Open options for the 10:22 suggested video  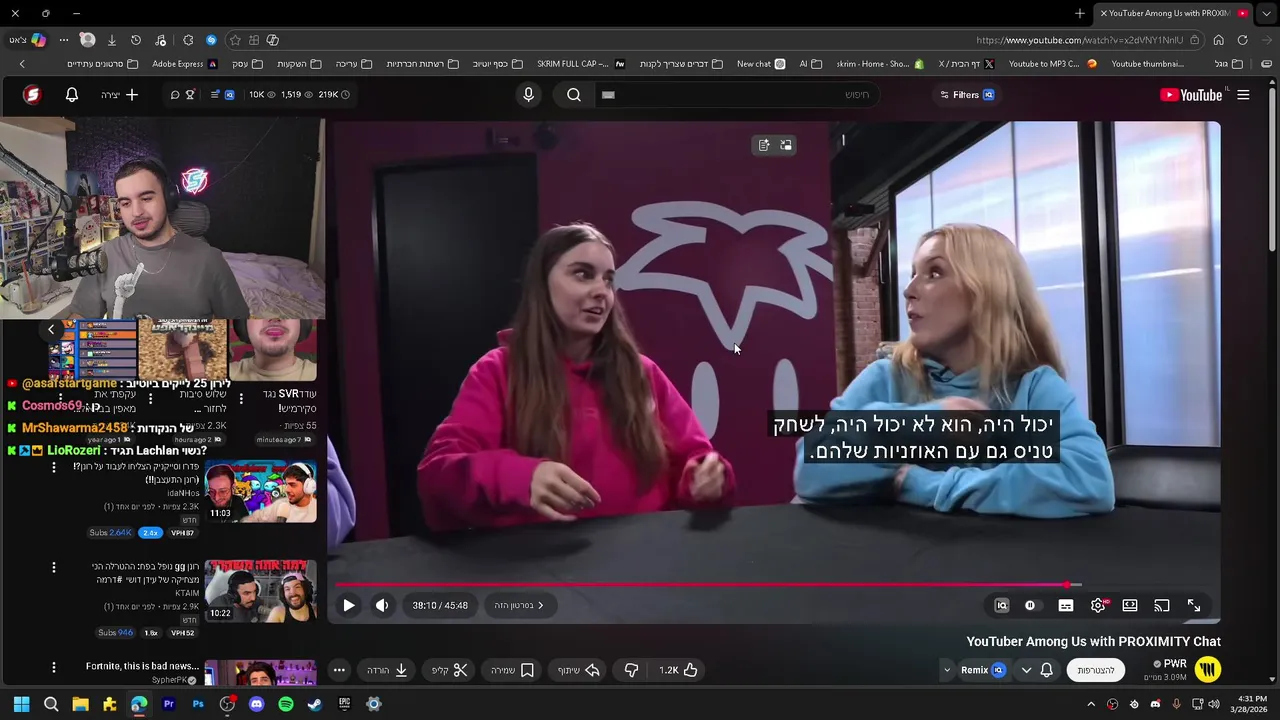point(54,567)
